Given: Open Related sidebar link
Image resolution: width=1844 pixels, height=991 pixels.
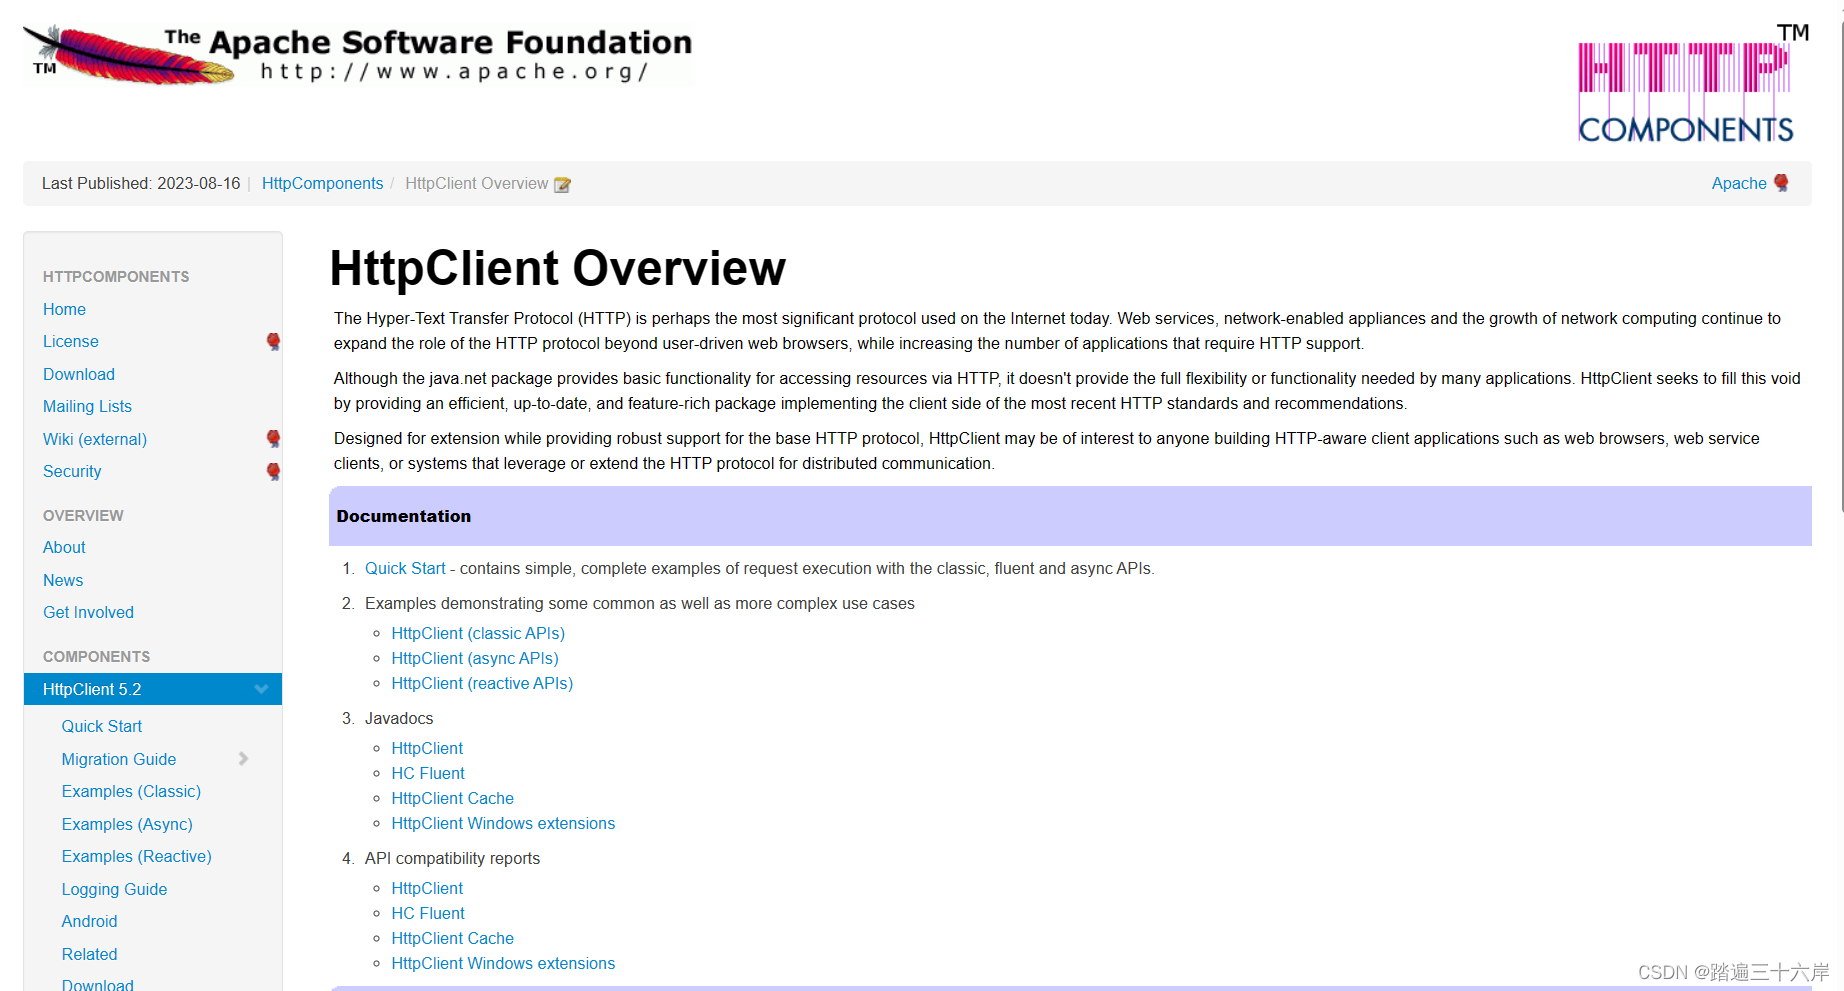Looking at the screenshot, I should pos(89,955).
